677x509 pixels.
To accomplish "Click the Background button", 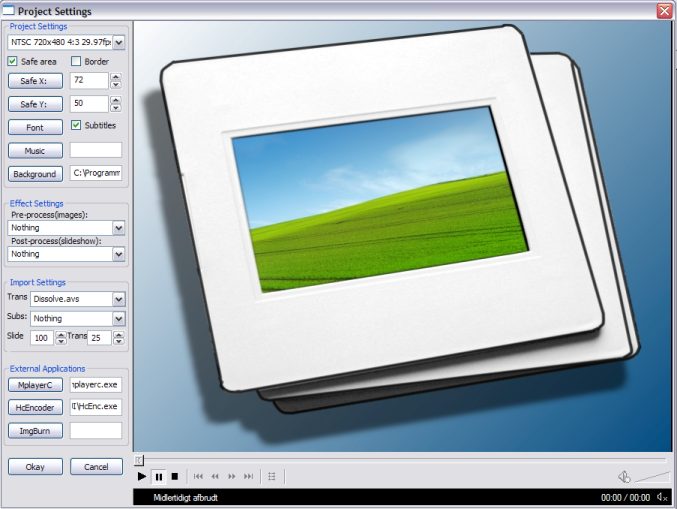I will 35,174.
